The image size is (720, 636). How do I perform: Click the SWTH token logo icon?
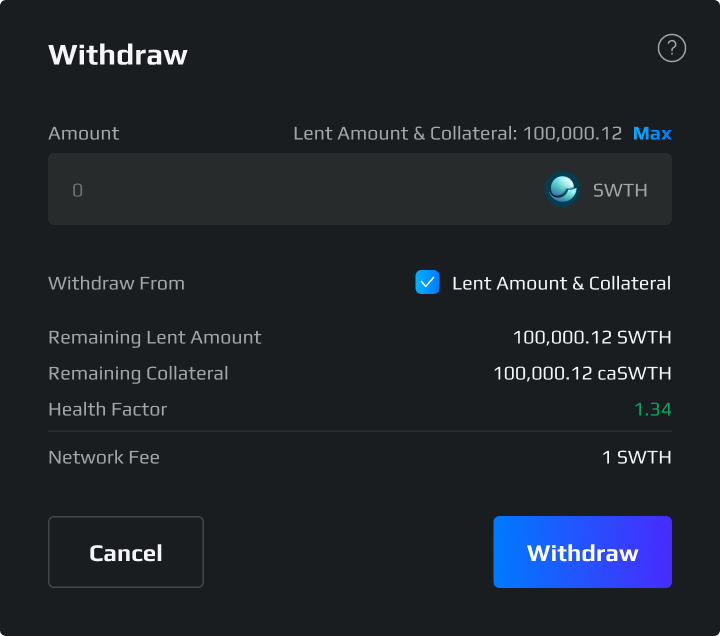tap(562, 189)
